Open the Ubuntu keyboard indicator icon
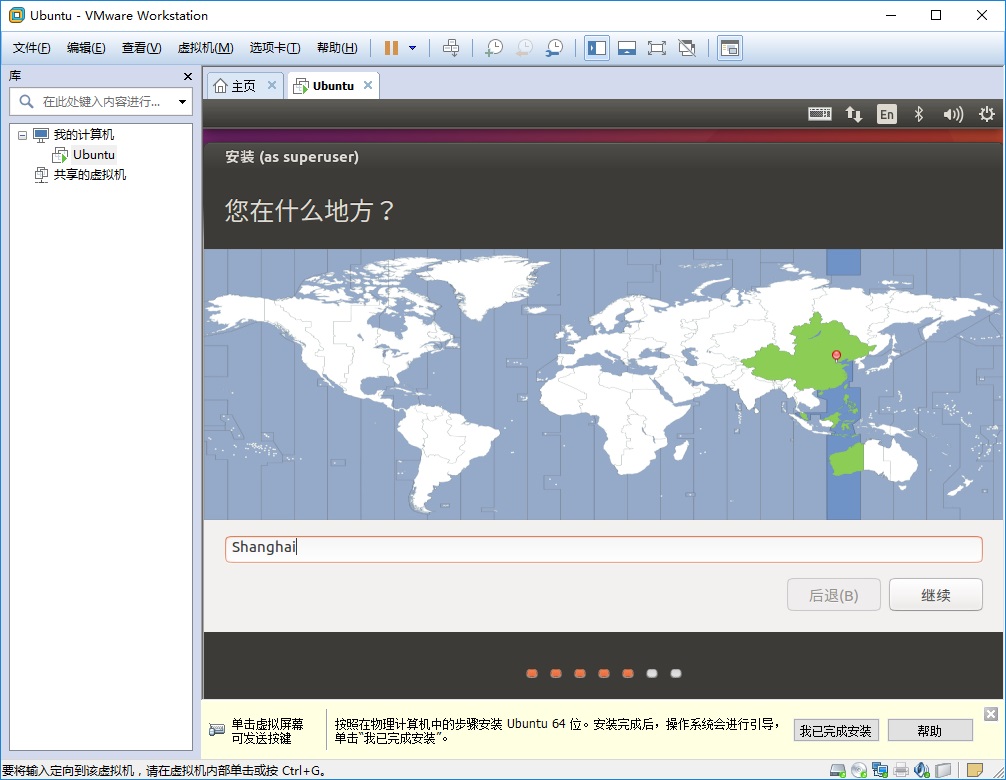The width and height of the screenshot is (1006, 780). (819, 114)
